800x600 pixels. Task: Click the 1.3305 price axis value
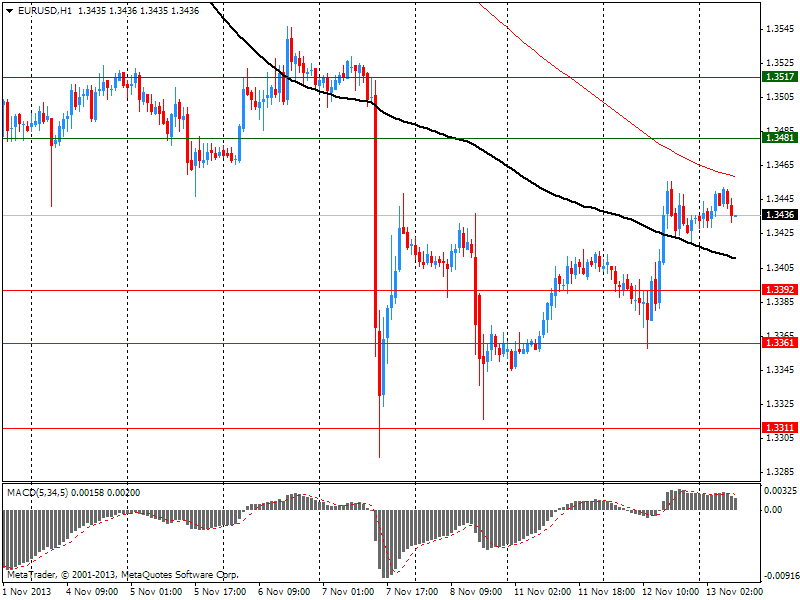point(781,438)
